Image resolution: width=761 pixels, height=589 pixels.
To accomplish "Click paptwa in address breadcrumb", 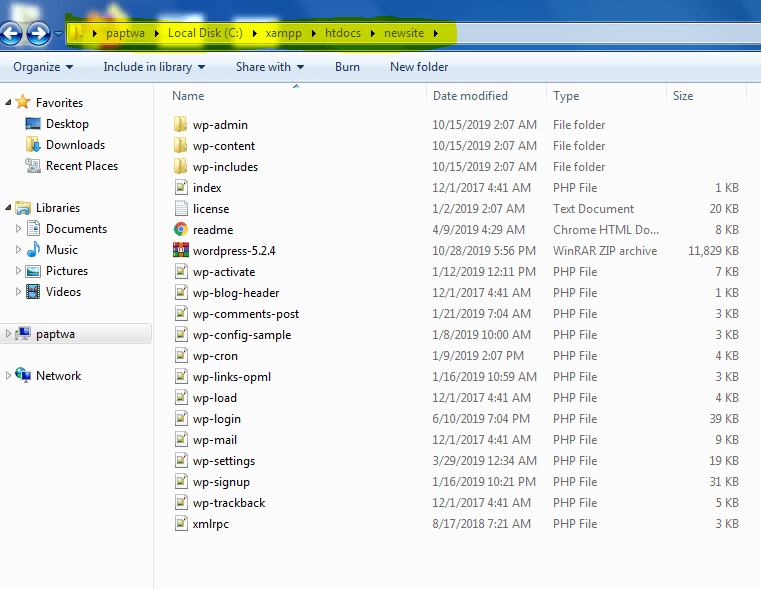I will pos(125,33).
